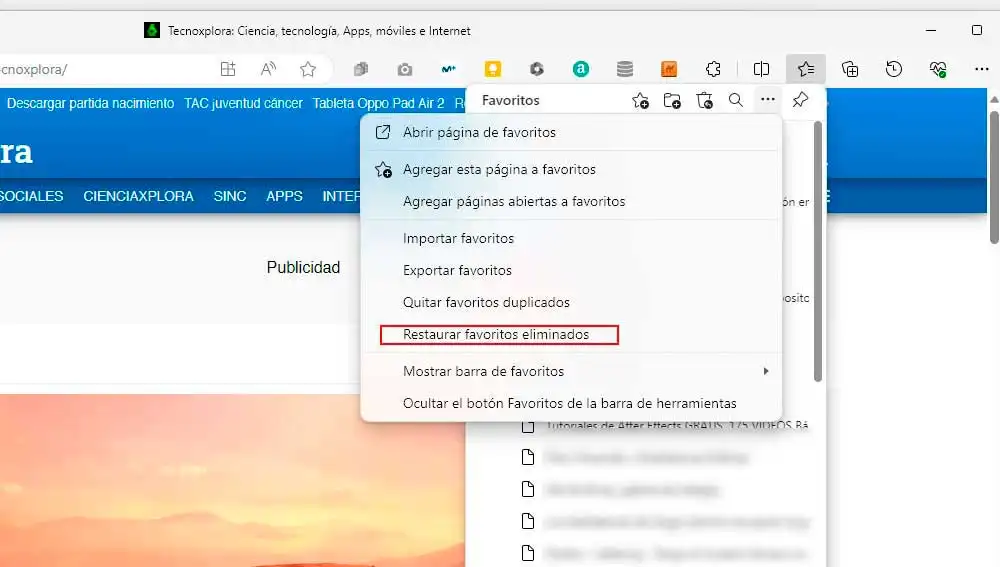This screenshot has height=567, width=1000.
Task: Open browser History icon
Action: 894,69
